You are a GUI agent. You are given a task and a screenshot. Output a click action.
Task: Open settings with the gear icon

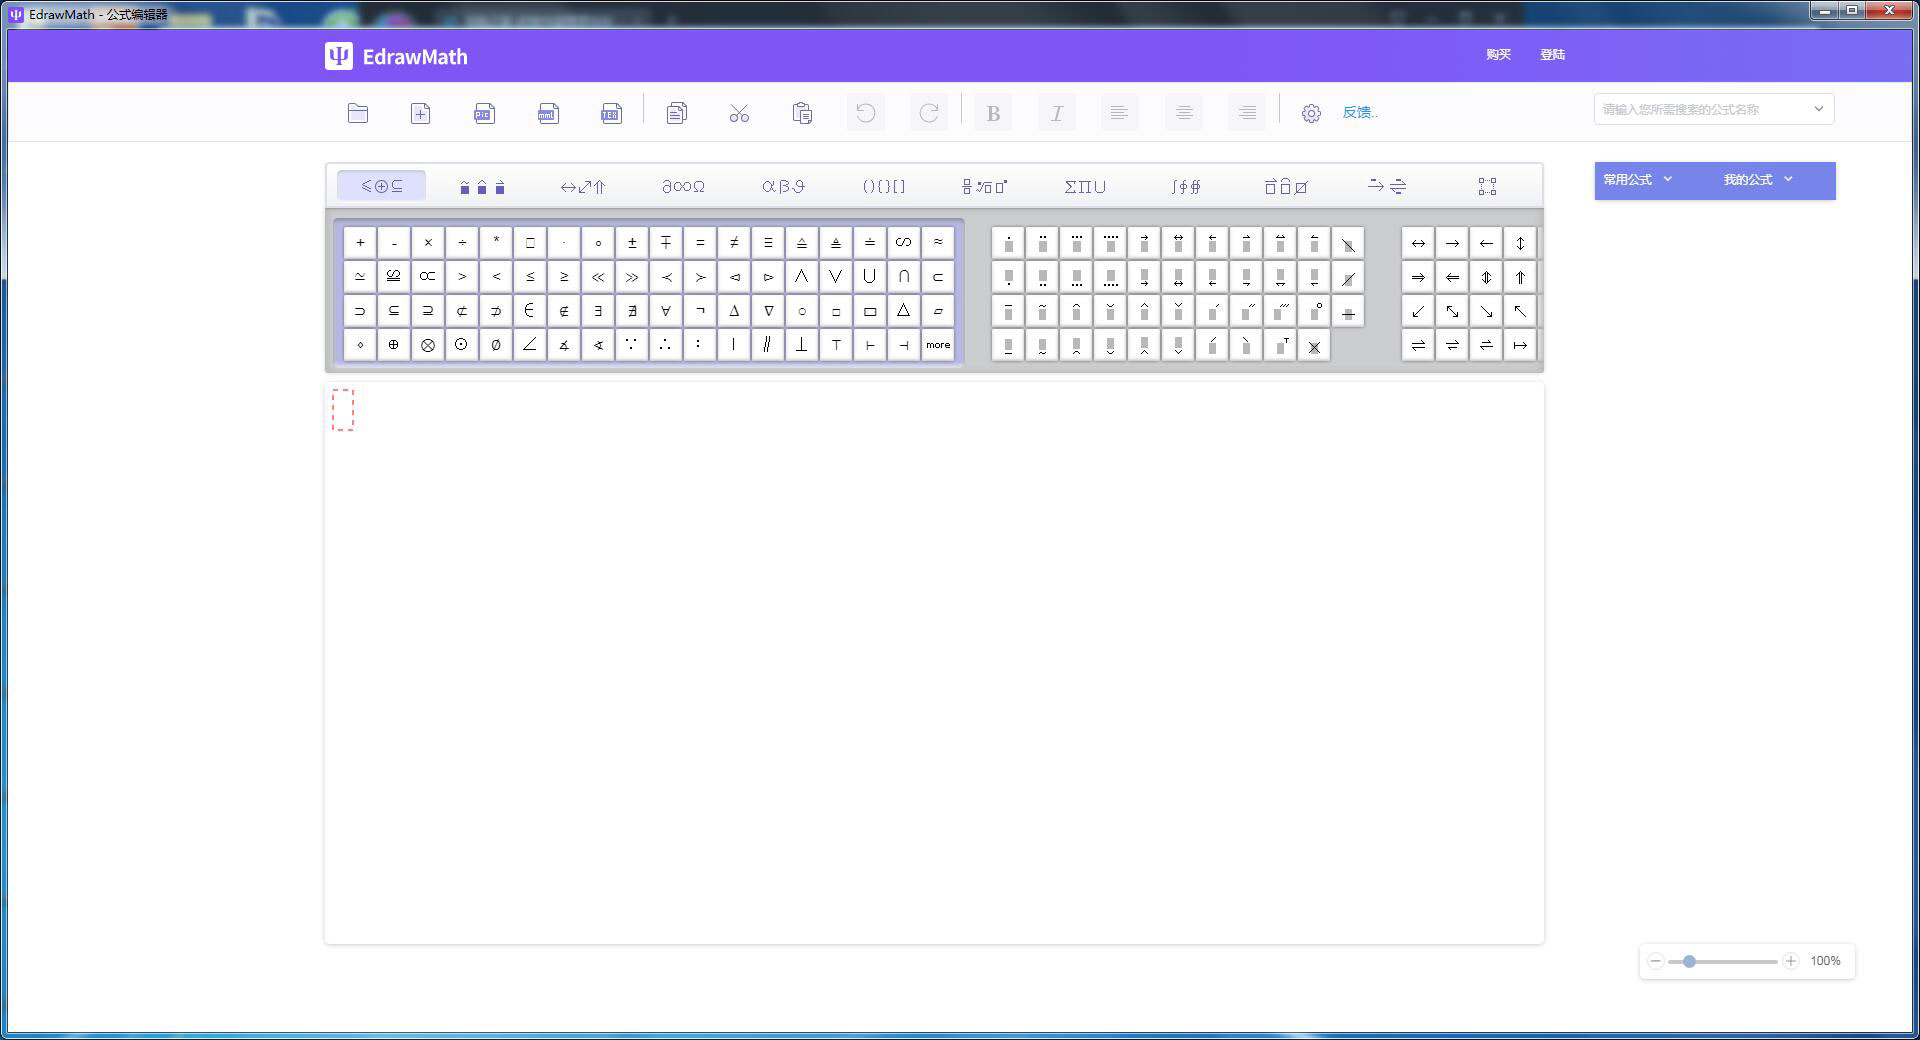1311,113
